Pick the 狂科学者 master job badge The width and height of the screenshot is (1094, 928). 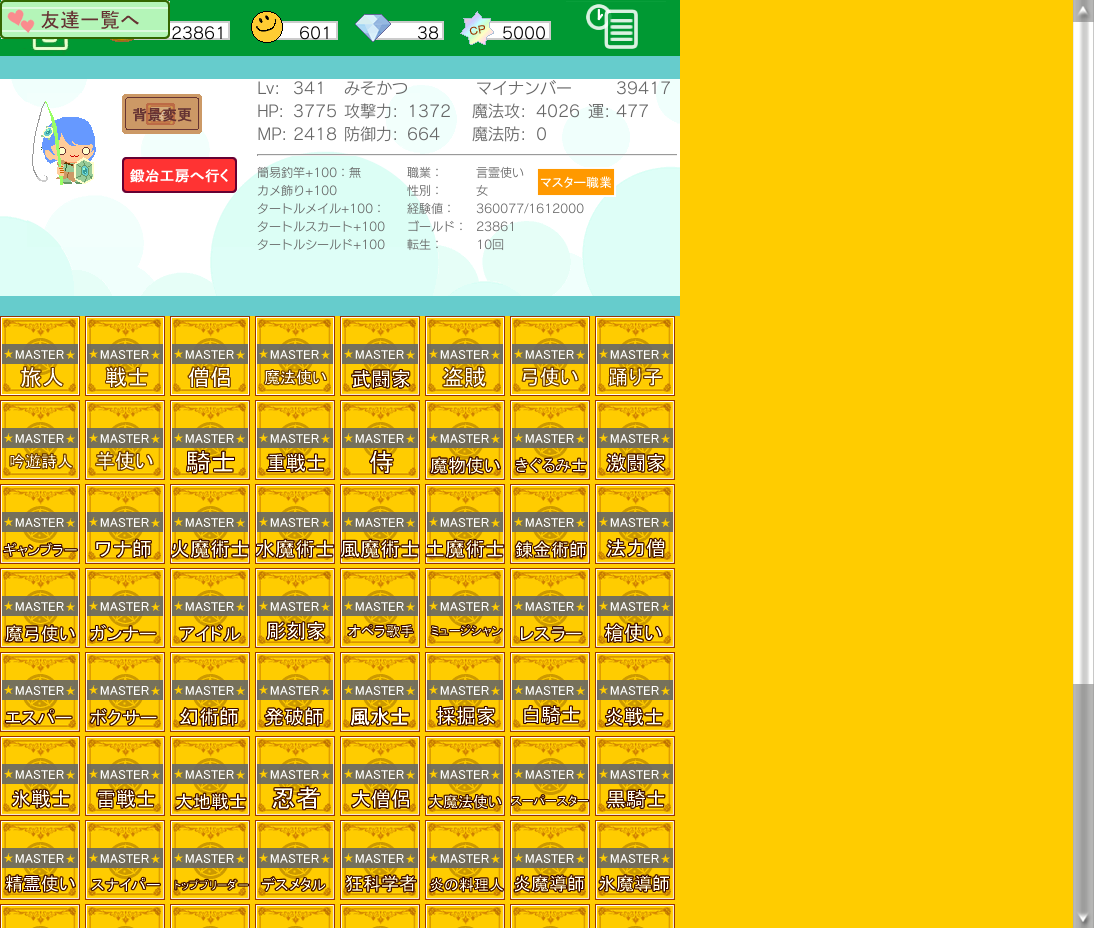click(x=380, y=860)
